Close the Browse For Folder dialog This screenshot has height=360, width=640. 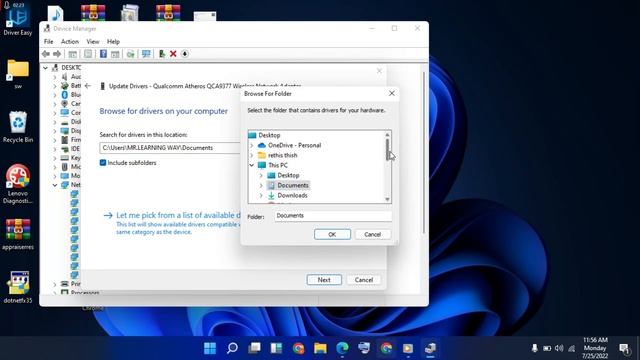(392, 93)
